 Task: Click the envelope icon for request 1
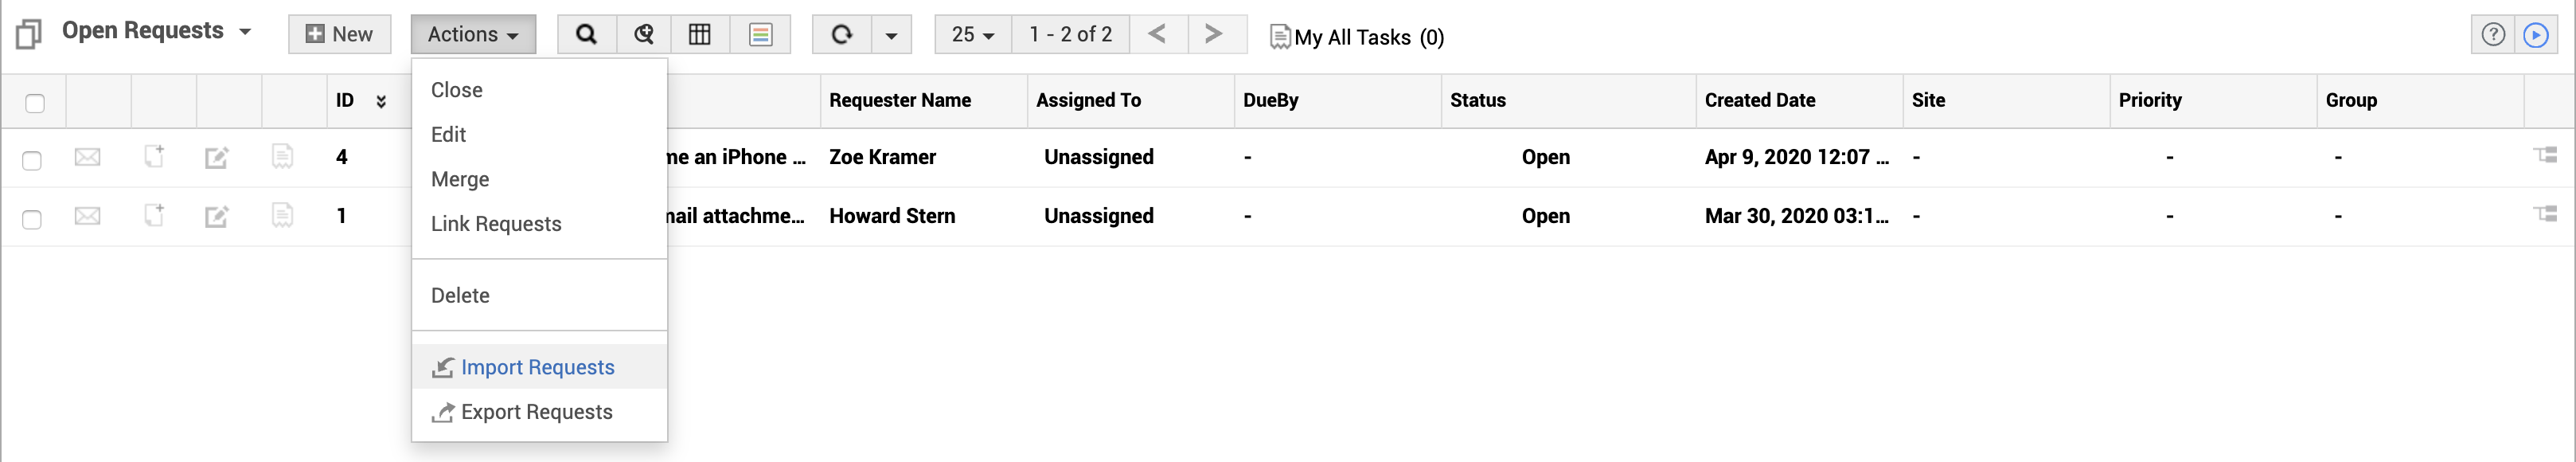coord(88,216)
